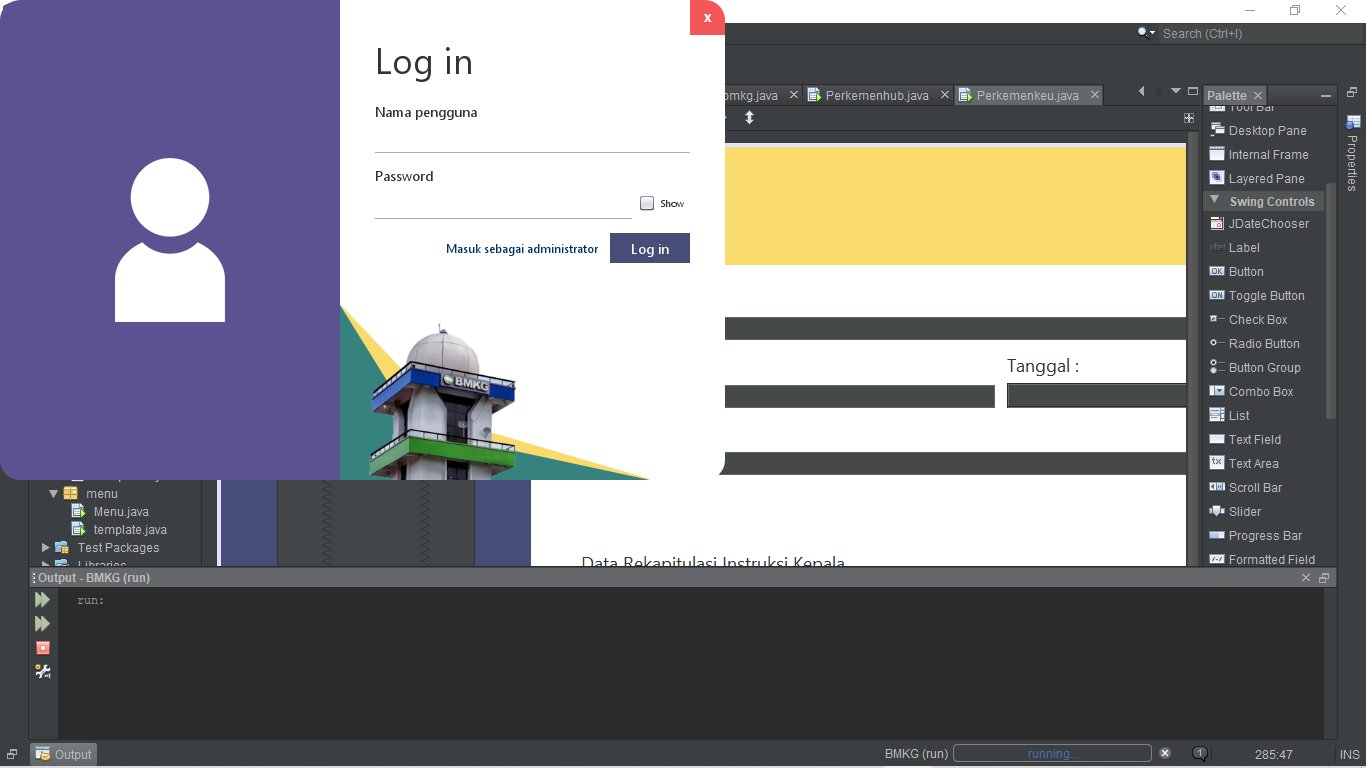1366x768 pixels.
Task: Open the notifications bubble in status bar
Action: coord(1200,754)
